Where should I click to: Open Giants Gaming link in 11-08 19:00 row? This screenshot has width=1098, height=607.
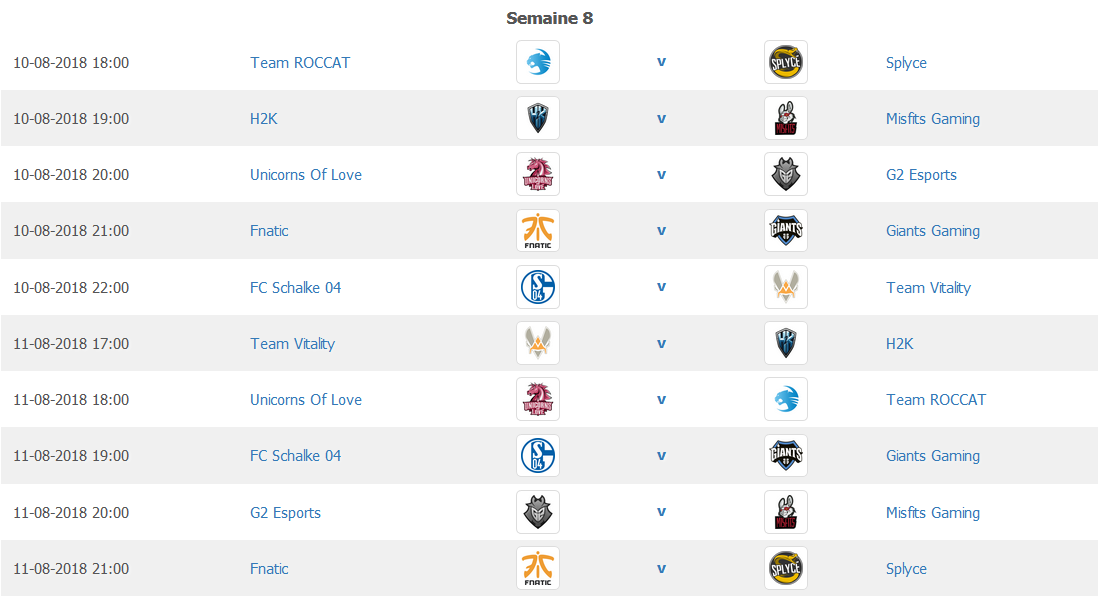coord(933,456)
